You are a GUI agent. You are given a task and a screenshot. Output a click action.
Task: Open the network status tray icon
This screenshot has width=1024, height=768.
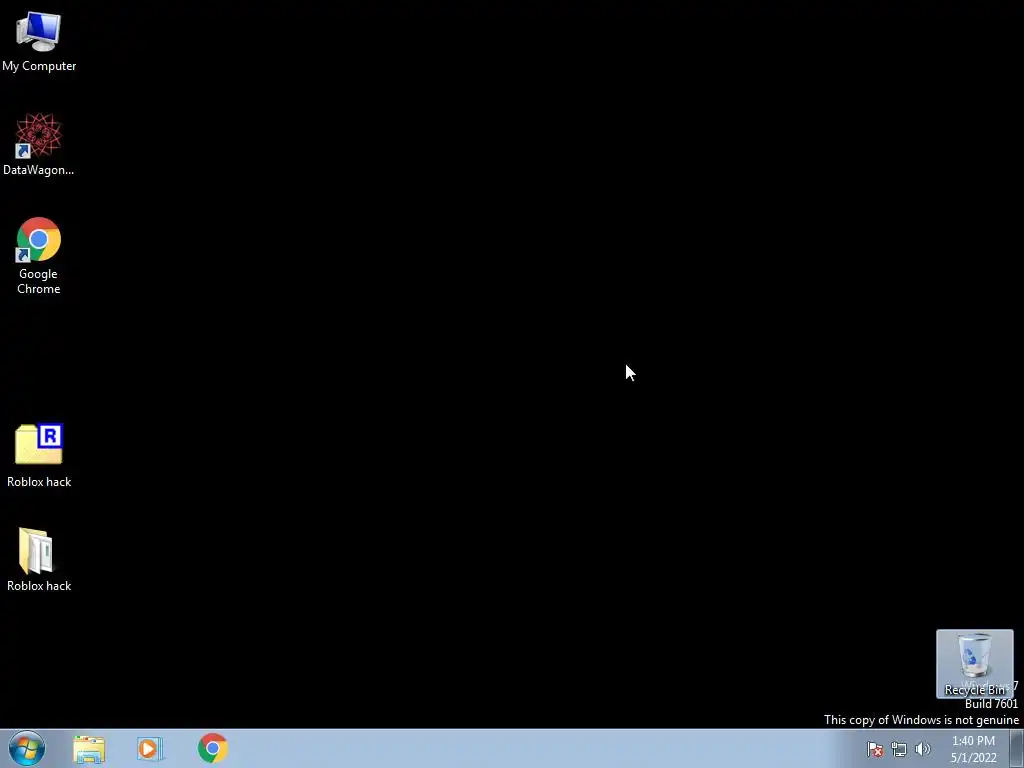[899, 749]
